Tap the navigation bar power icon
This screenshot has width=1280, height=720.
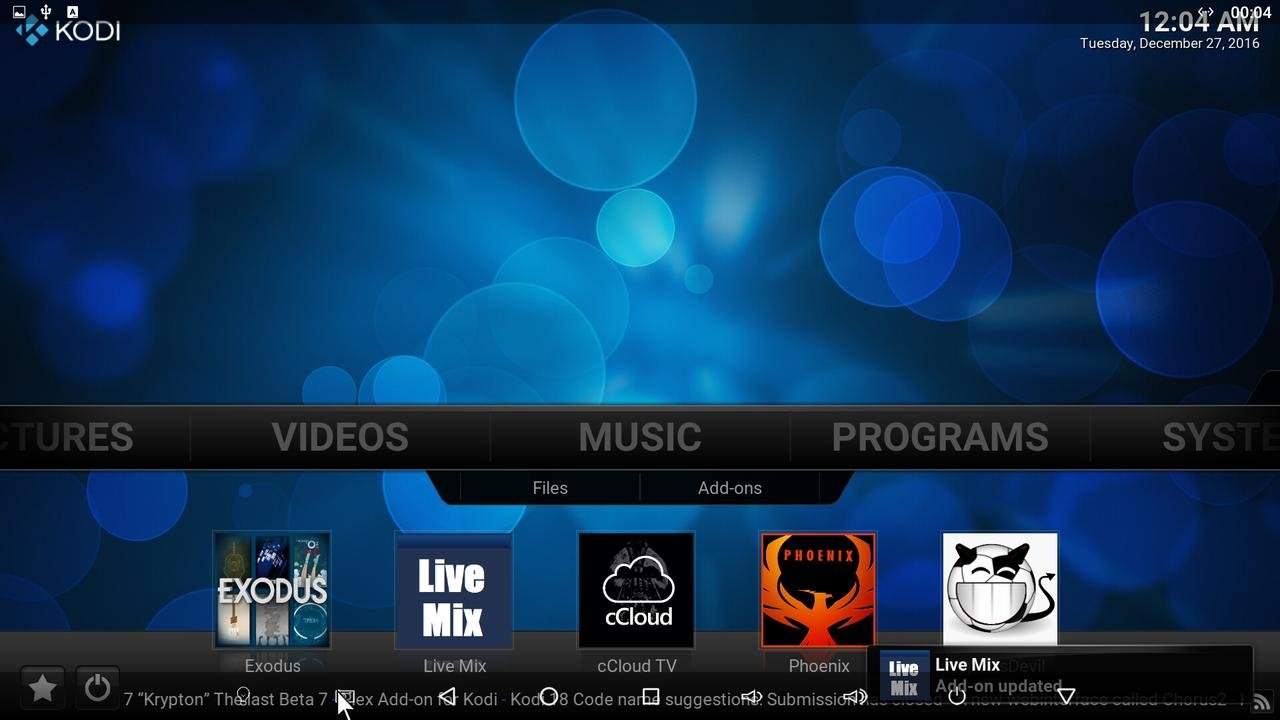(957, 696)
